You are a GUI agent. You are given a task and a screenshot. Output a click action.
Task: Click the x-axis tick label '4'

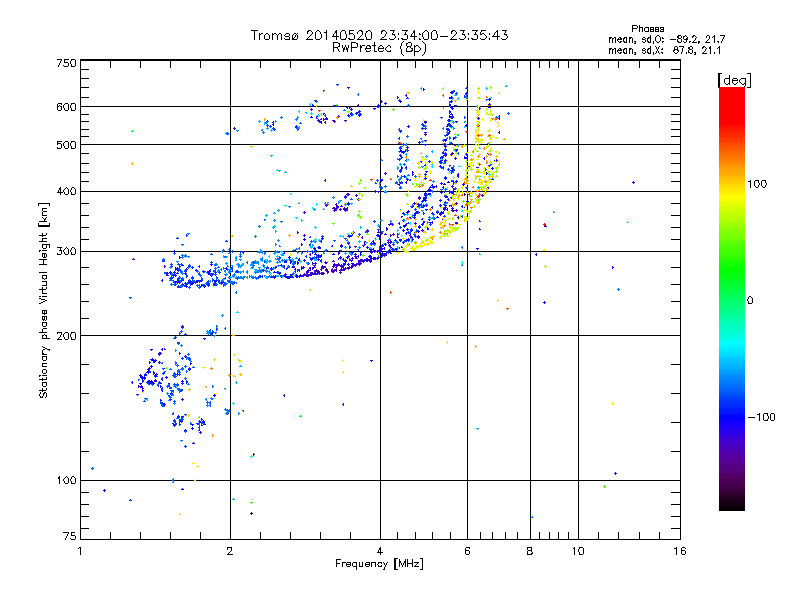(x=380, y=551)
